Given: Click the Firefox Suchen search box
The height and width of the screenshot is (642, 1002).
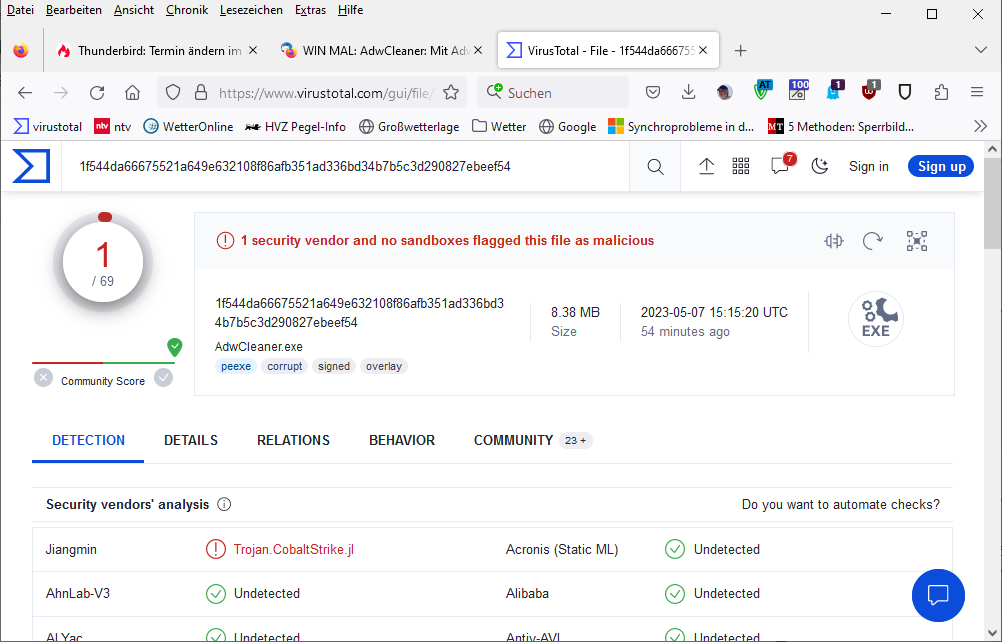Looking at the screenshot, I should pos(553,93).
